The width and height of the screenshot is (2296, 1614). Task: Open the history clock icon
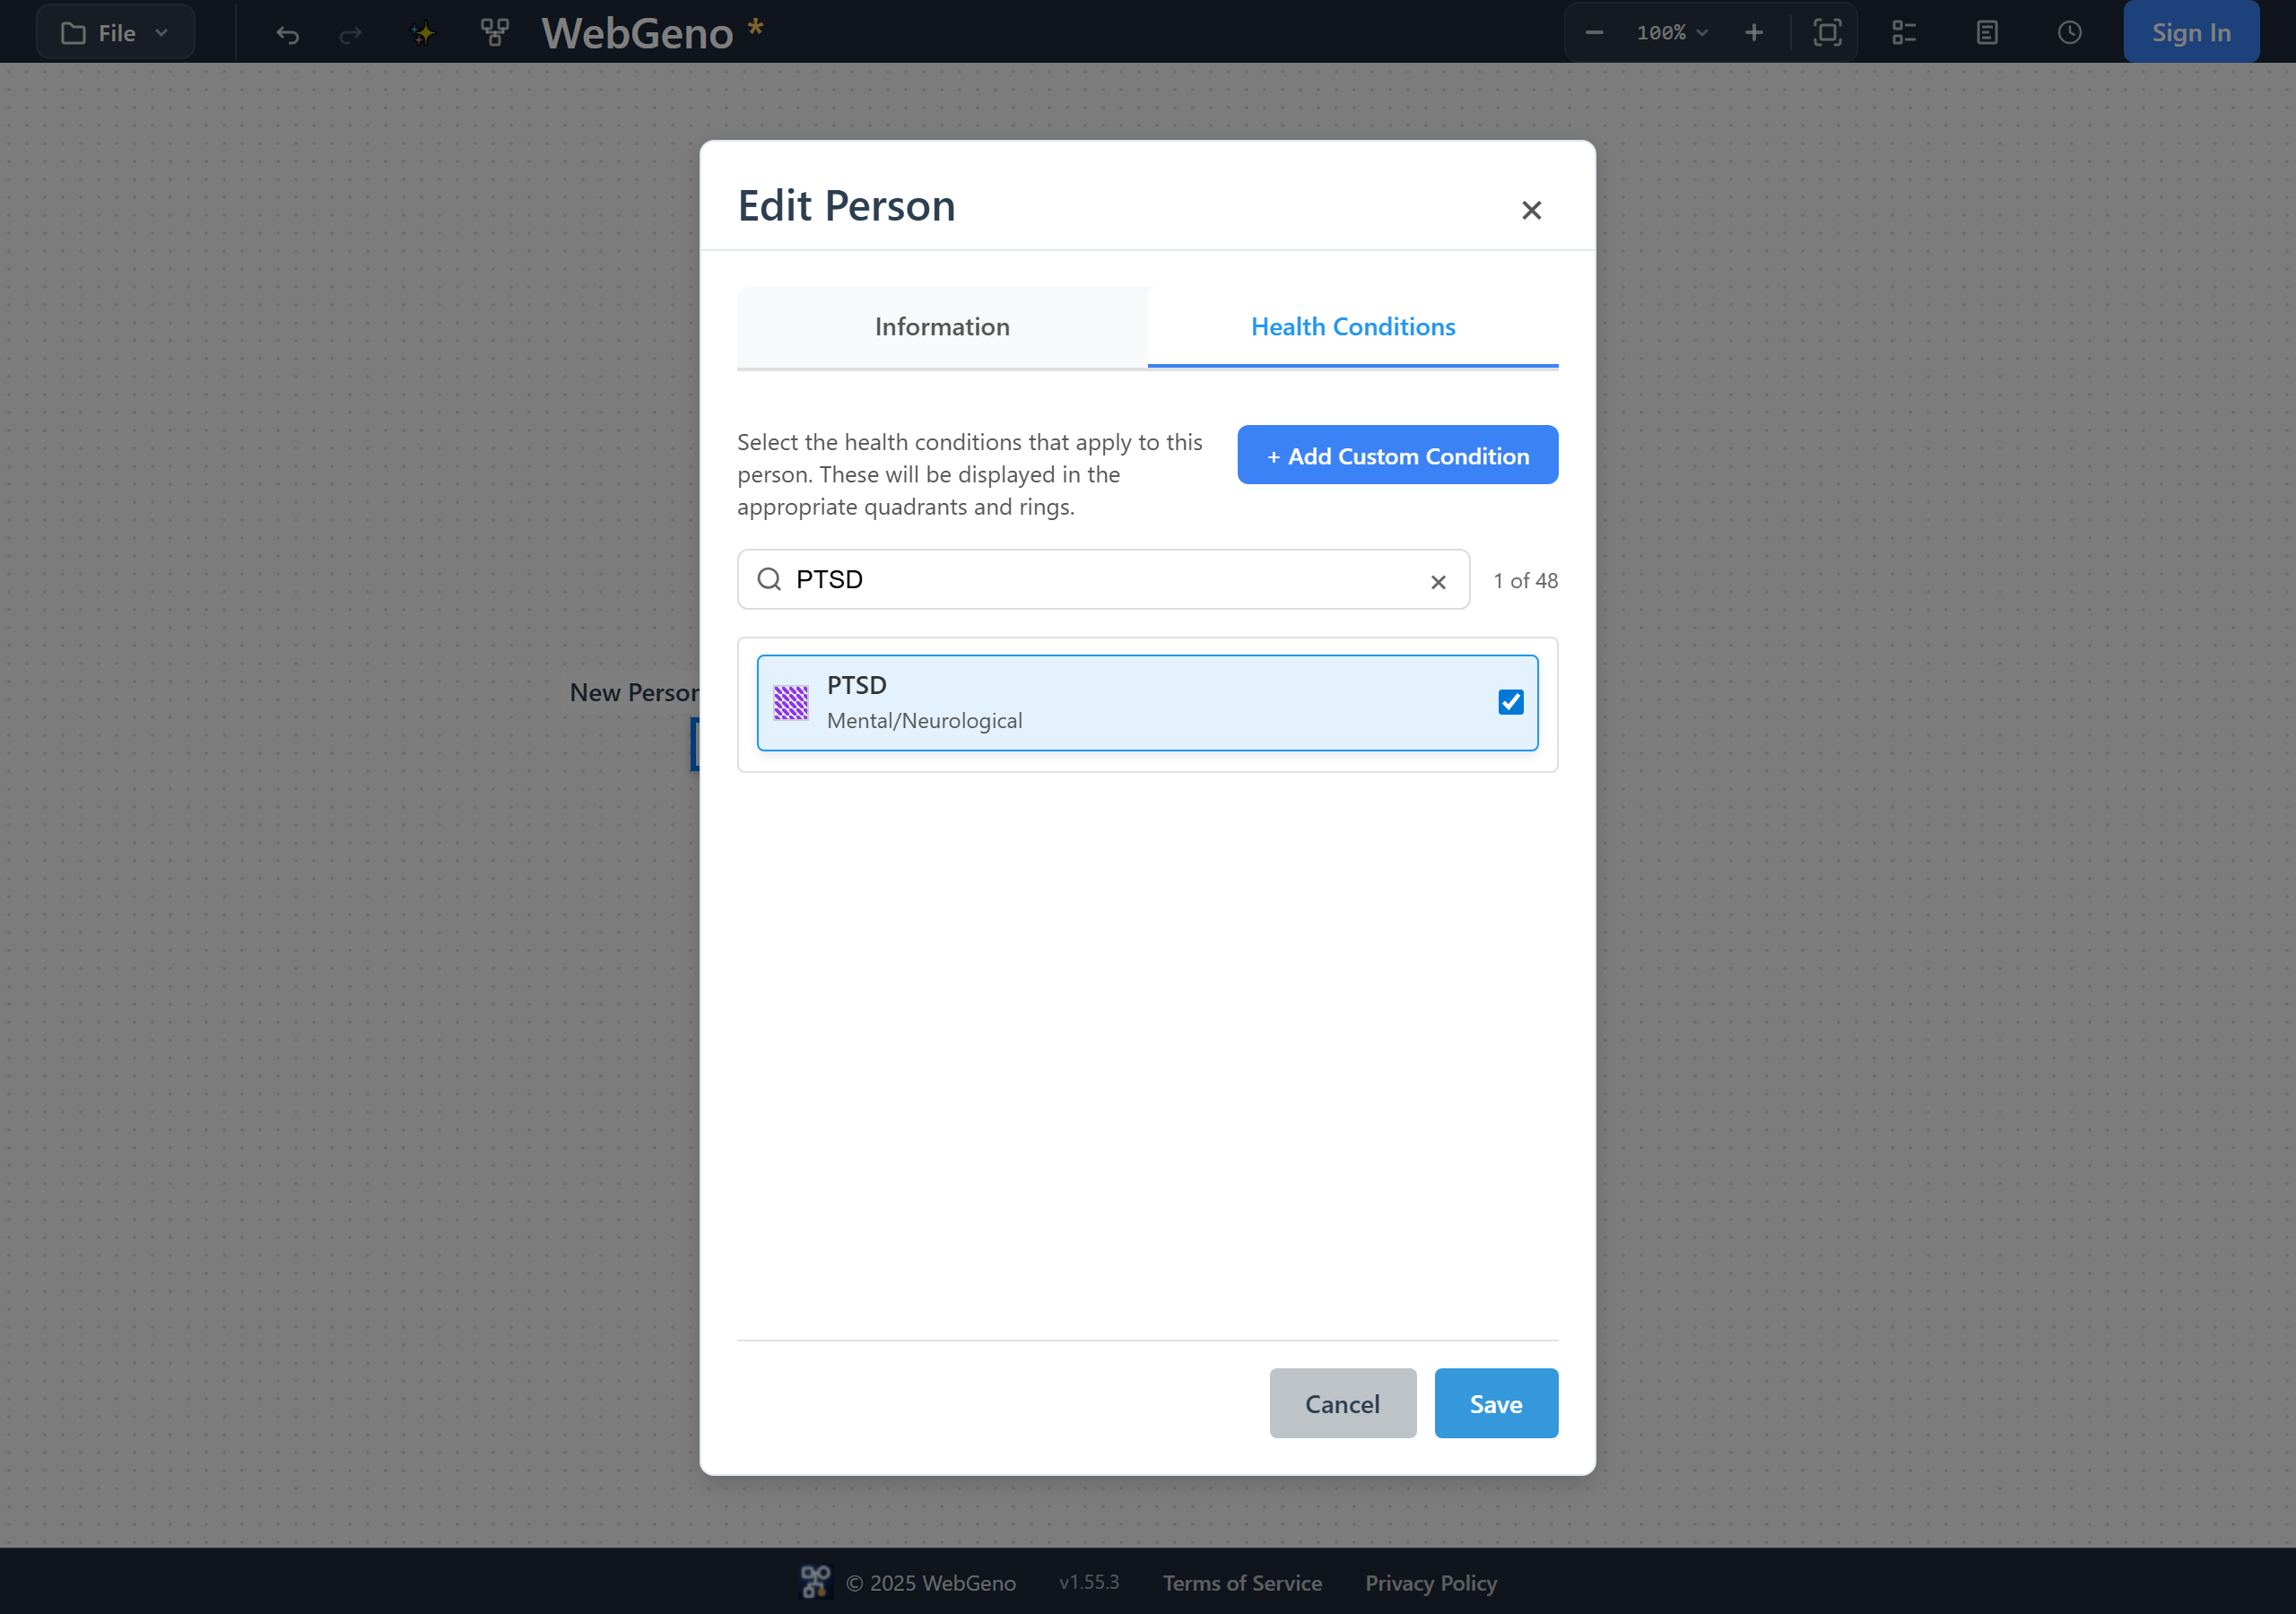(x=2069, y=33)
